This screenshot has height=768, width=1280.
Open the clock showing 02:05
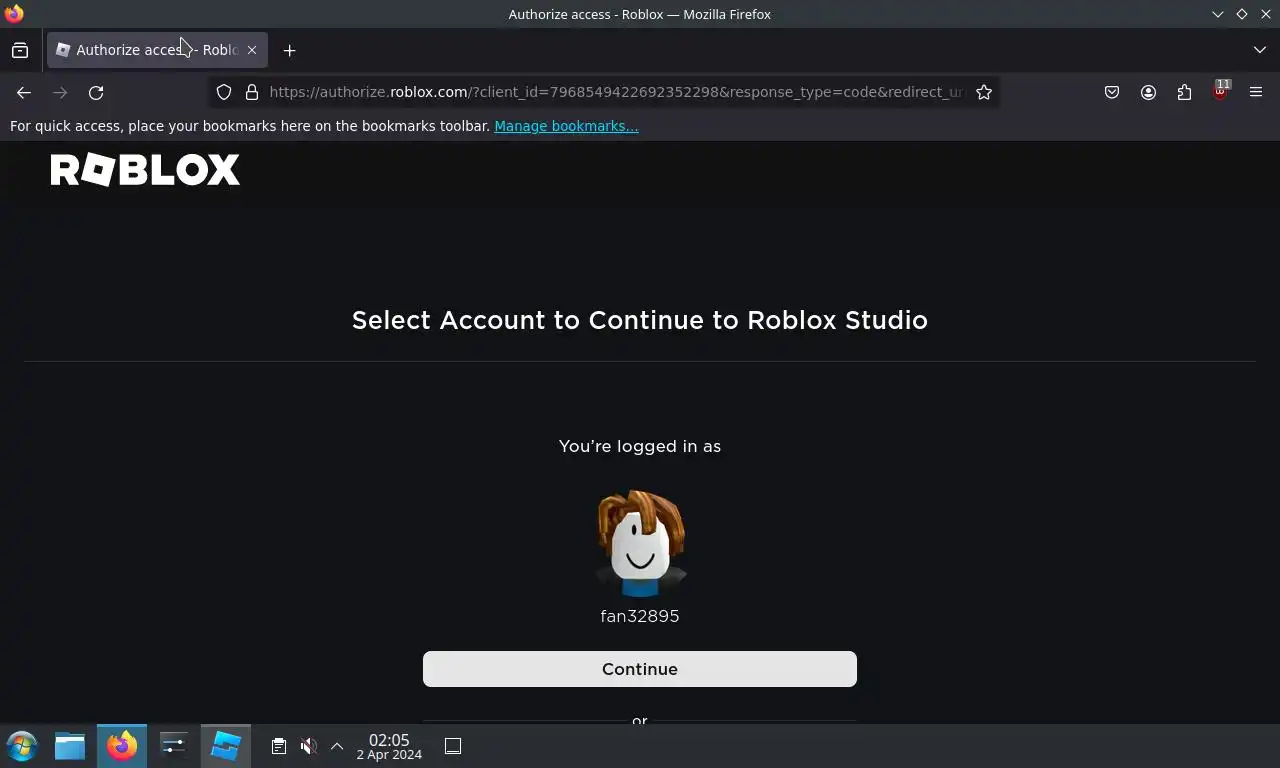[x=389, y=746]
